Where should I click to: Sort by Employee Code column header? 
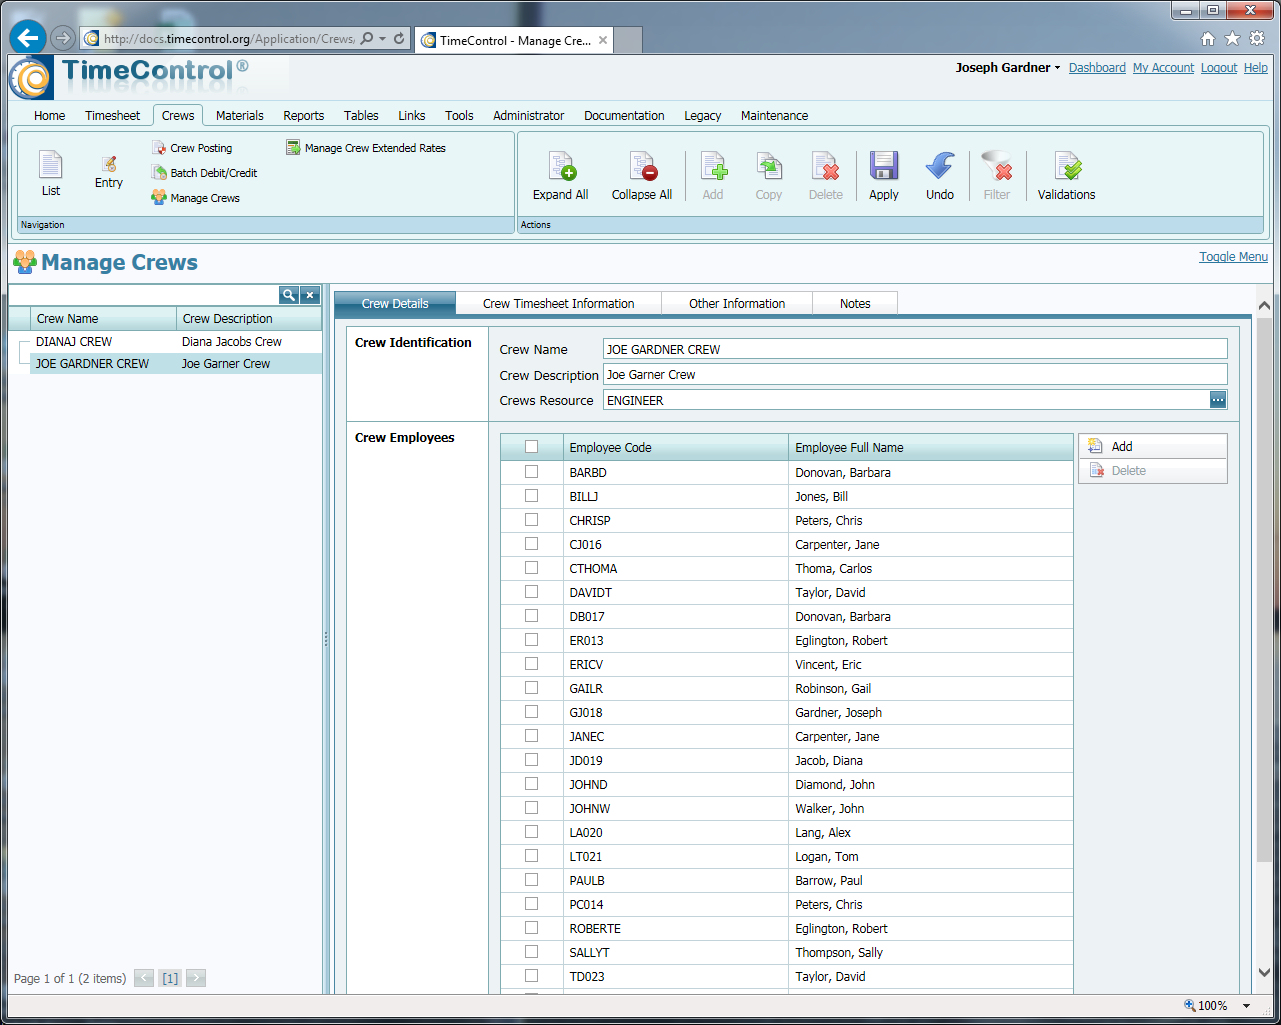(x=675, y=447)
